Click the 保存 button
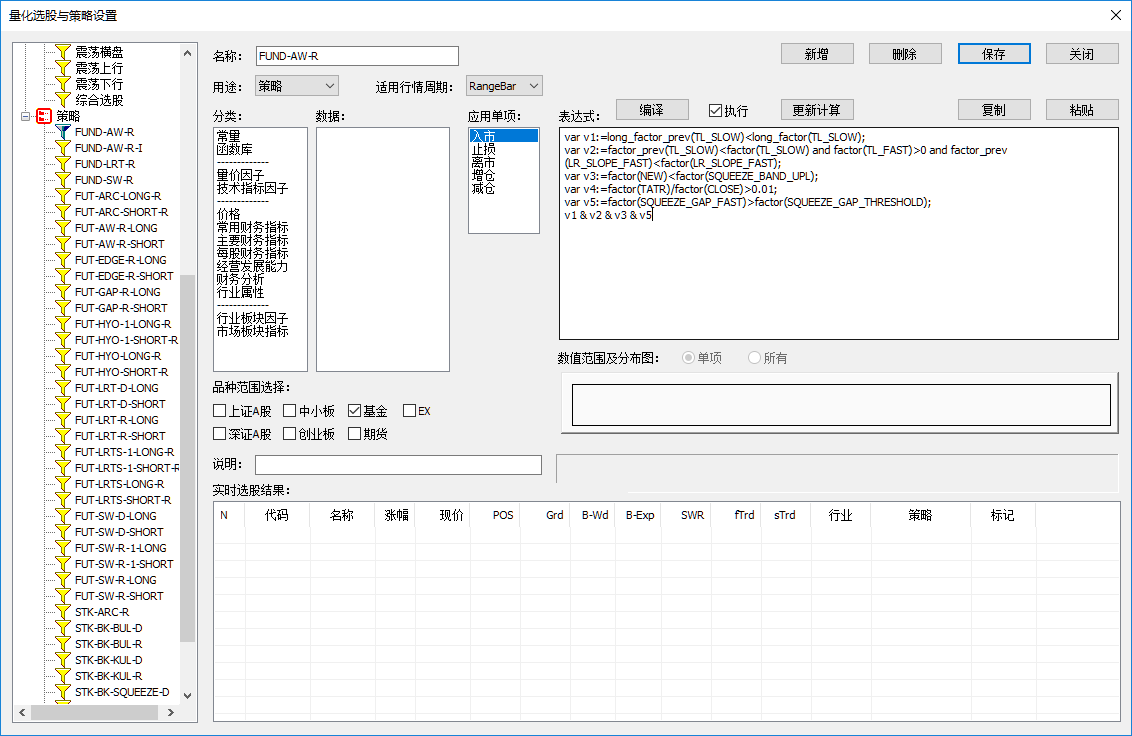Viewport: 1132px width, 736px height. 994,54
